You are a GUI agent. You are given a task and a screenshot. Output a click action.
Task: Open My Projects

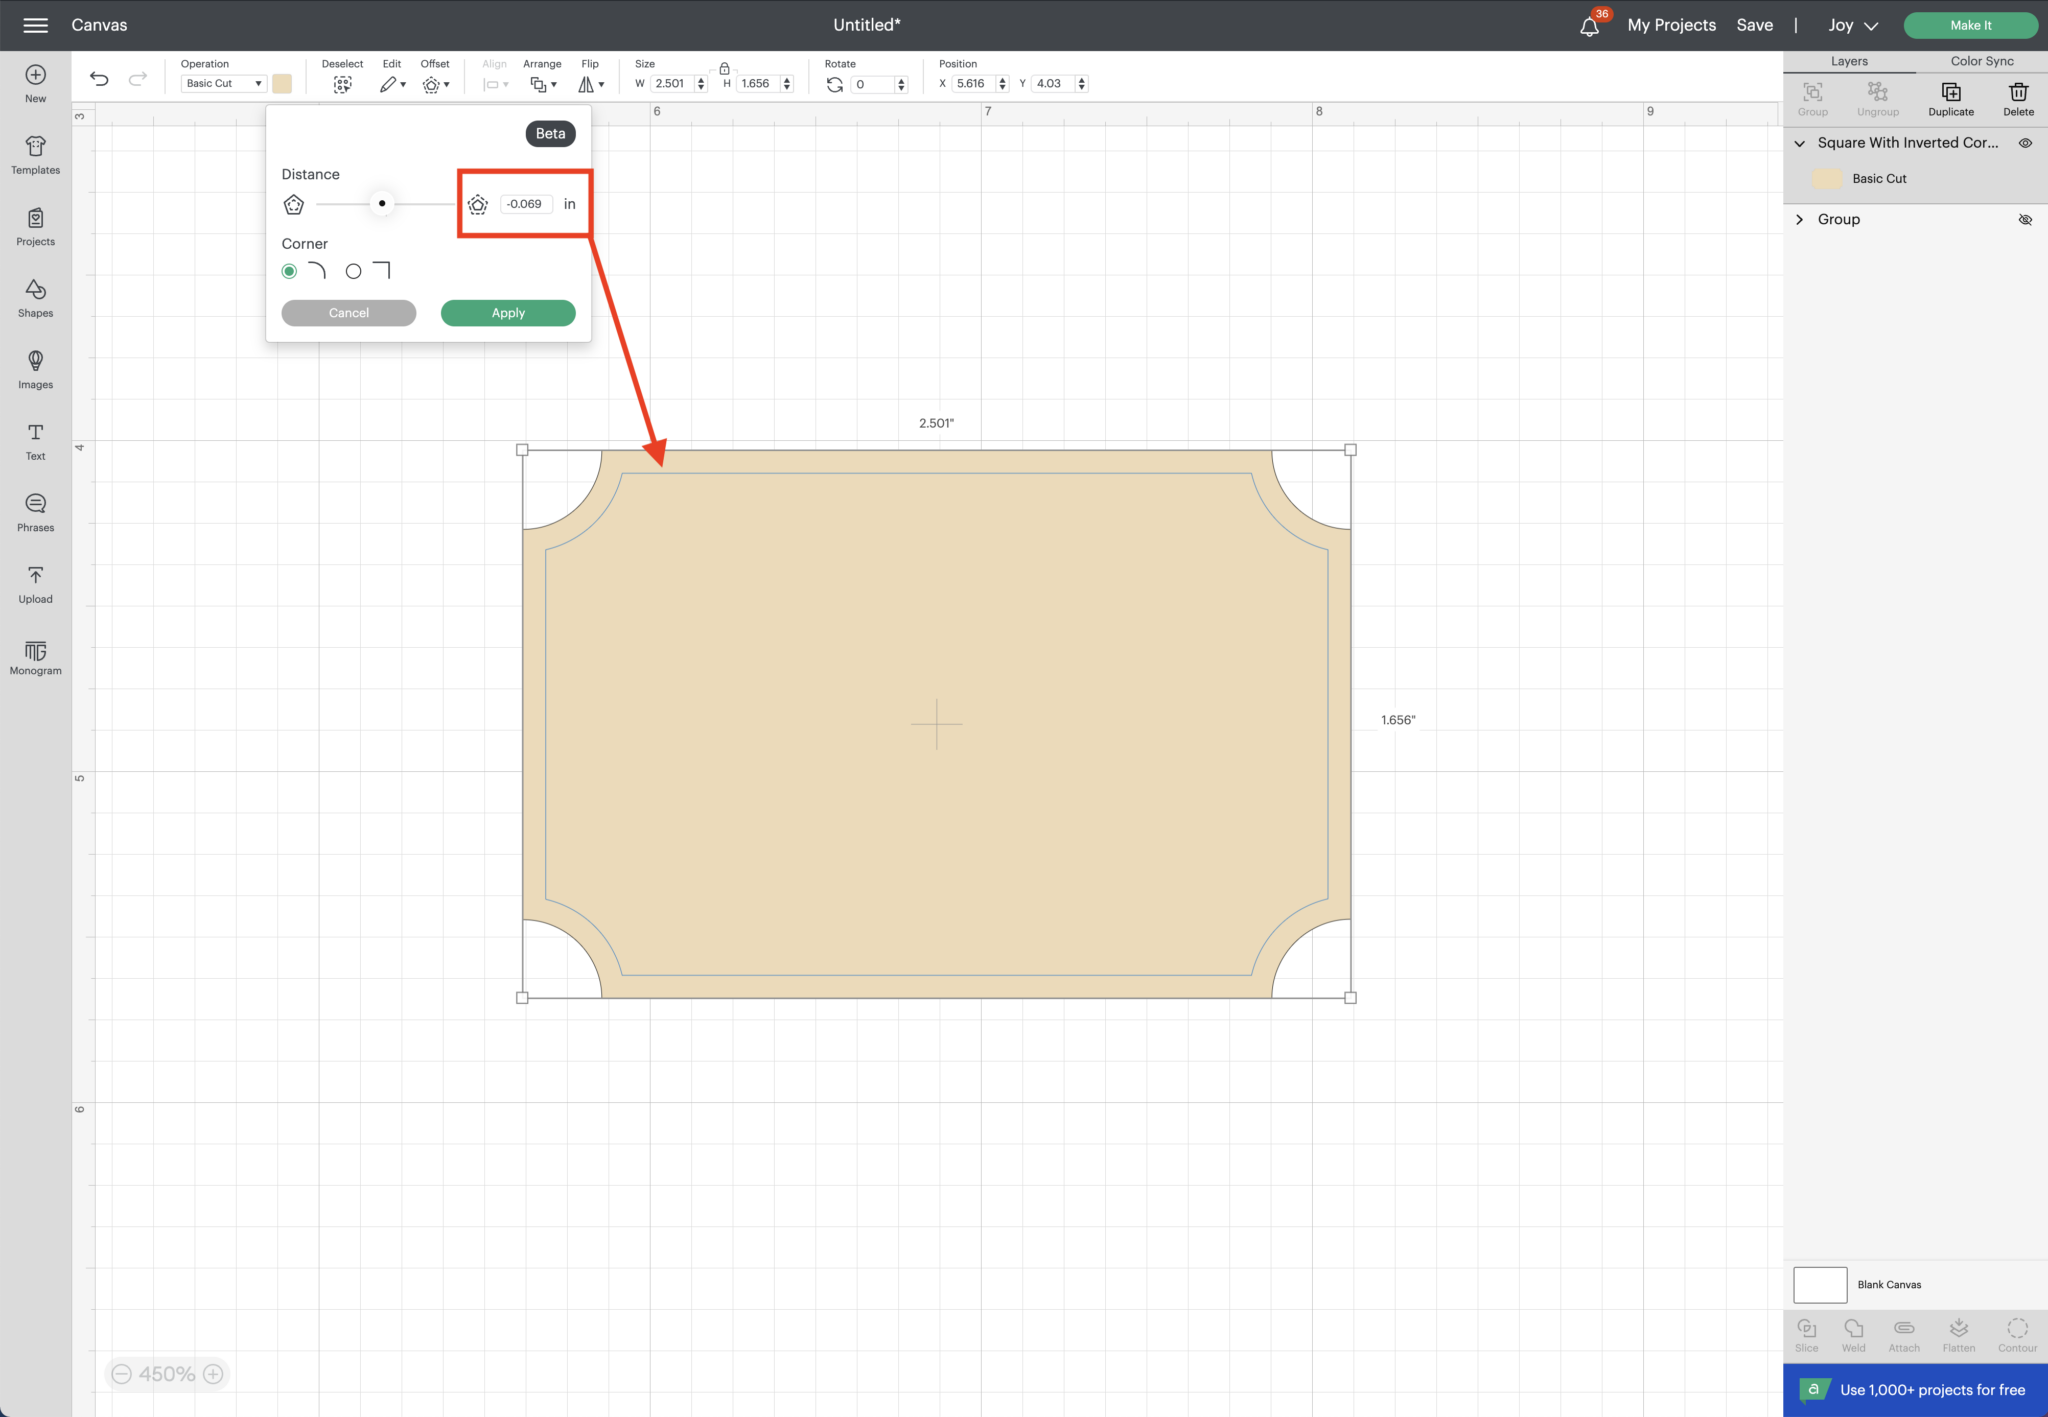click(x=1671, y=26)
